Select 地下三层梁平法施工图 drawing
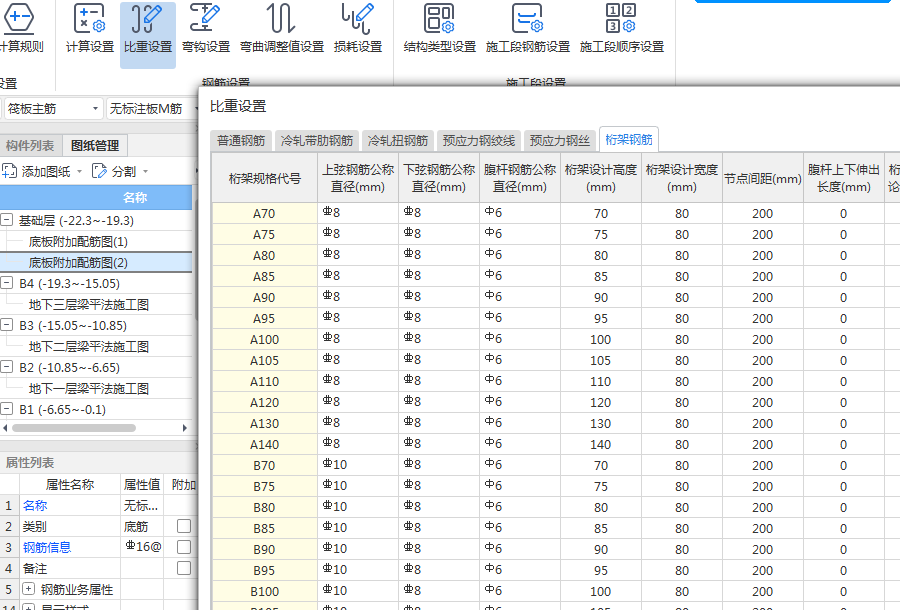This screenshot has height=610, width=900. 89,305
